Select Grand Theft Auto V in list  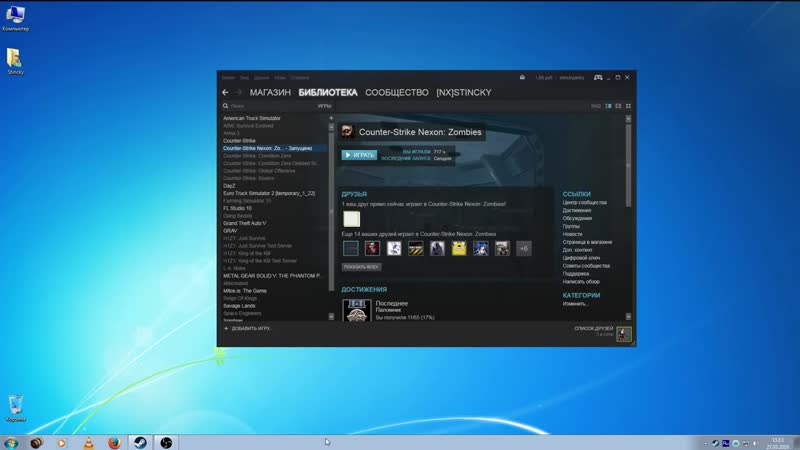[244, 223]
